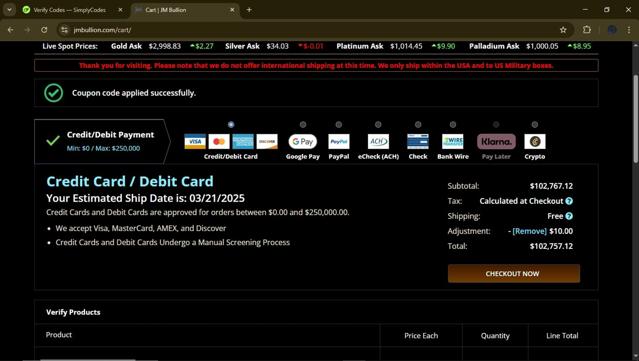639x361 pixels.
Task: Pick the eCheck (ACH) icon
Action: (378, 141)
